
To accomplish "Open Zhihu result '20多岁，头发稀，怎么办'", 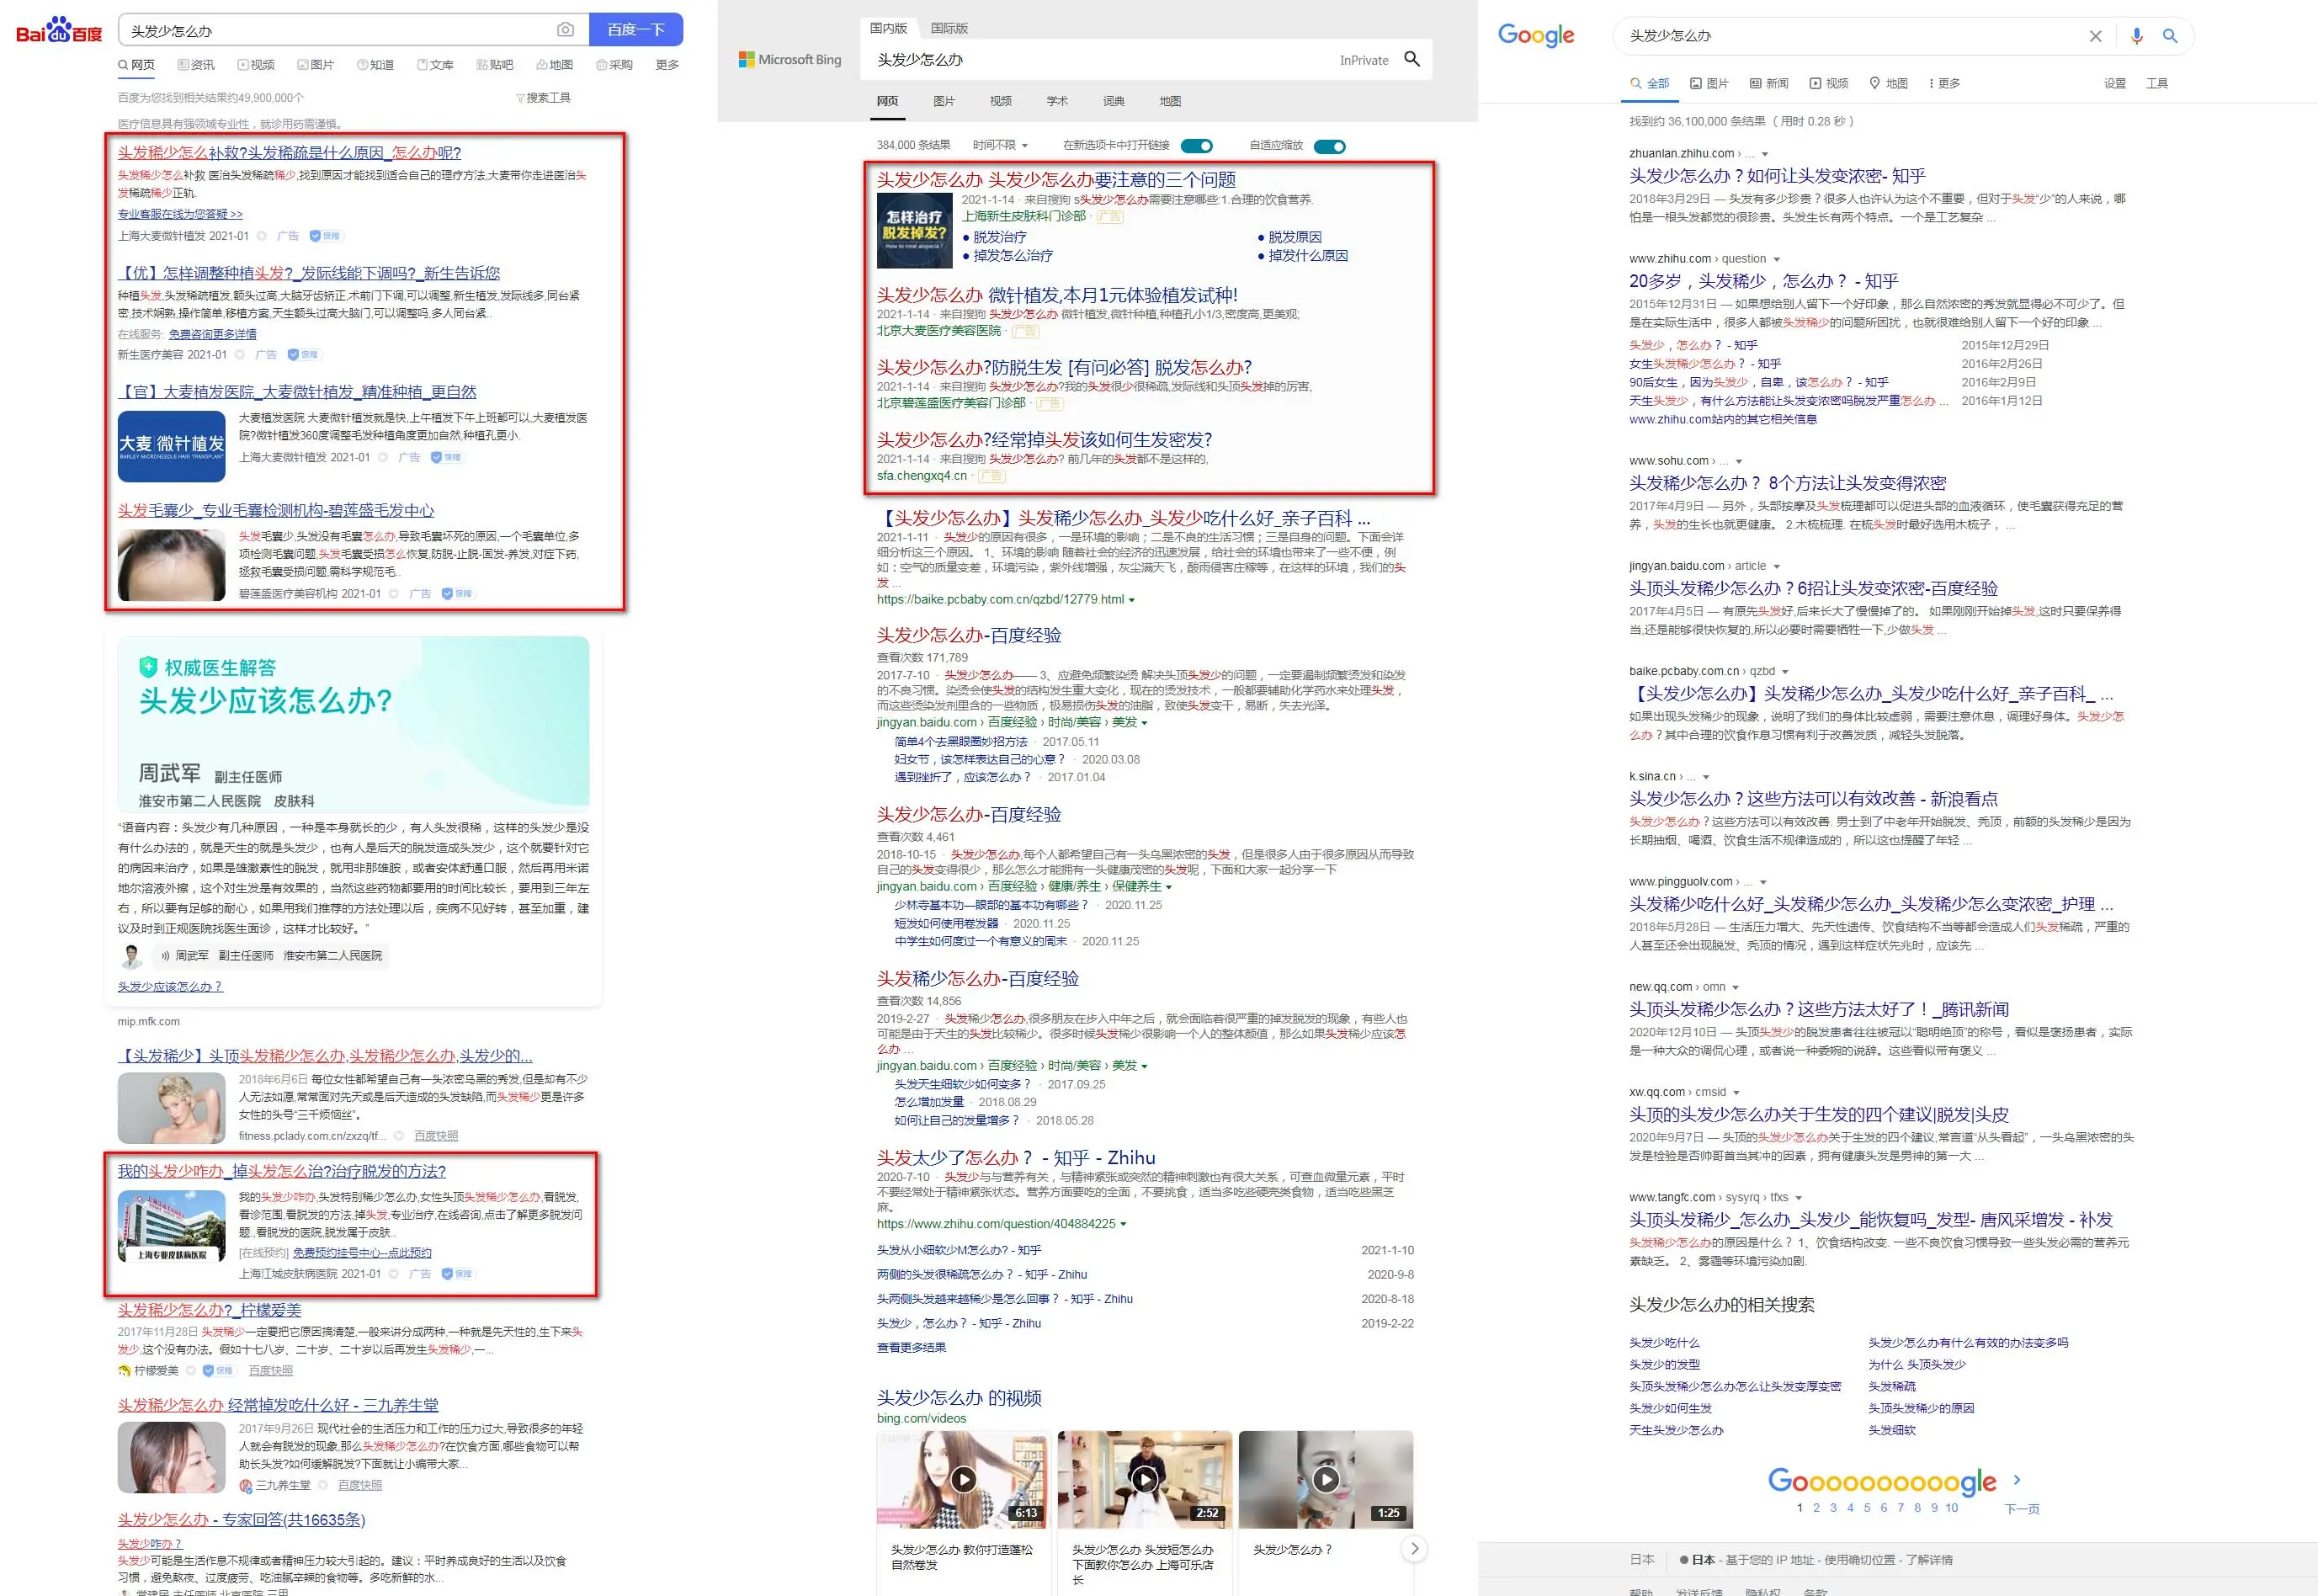I will (x=1763, y=281).
